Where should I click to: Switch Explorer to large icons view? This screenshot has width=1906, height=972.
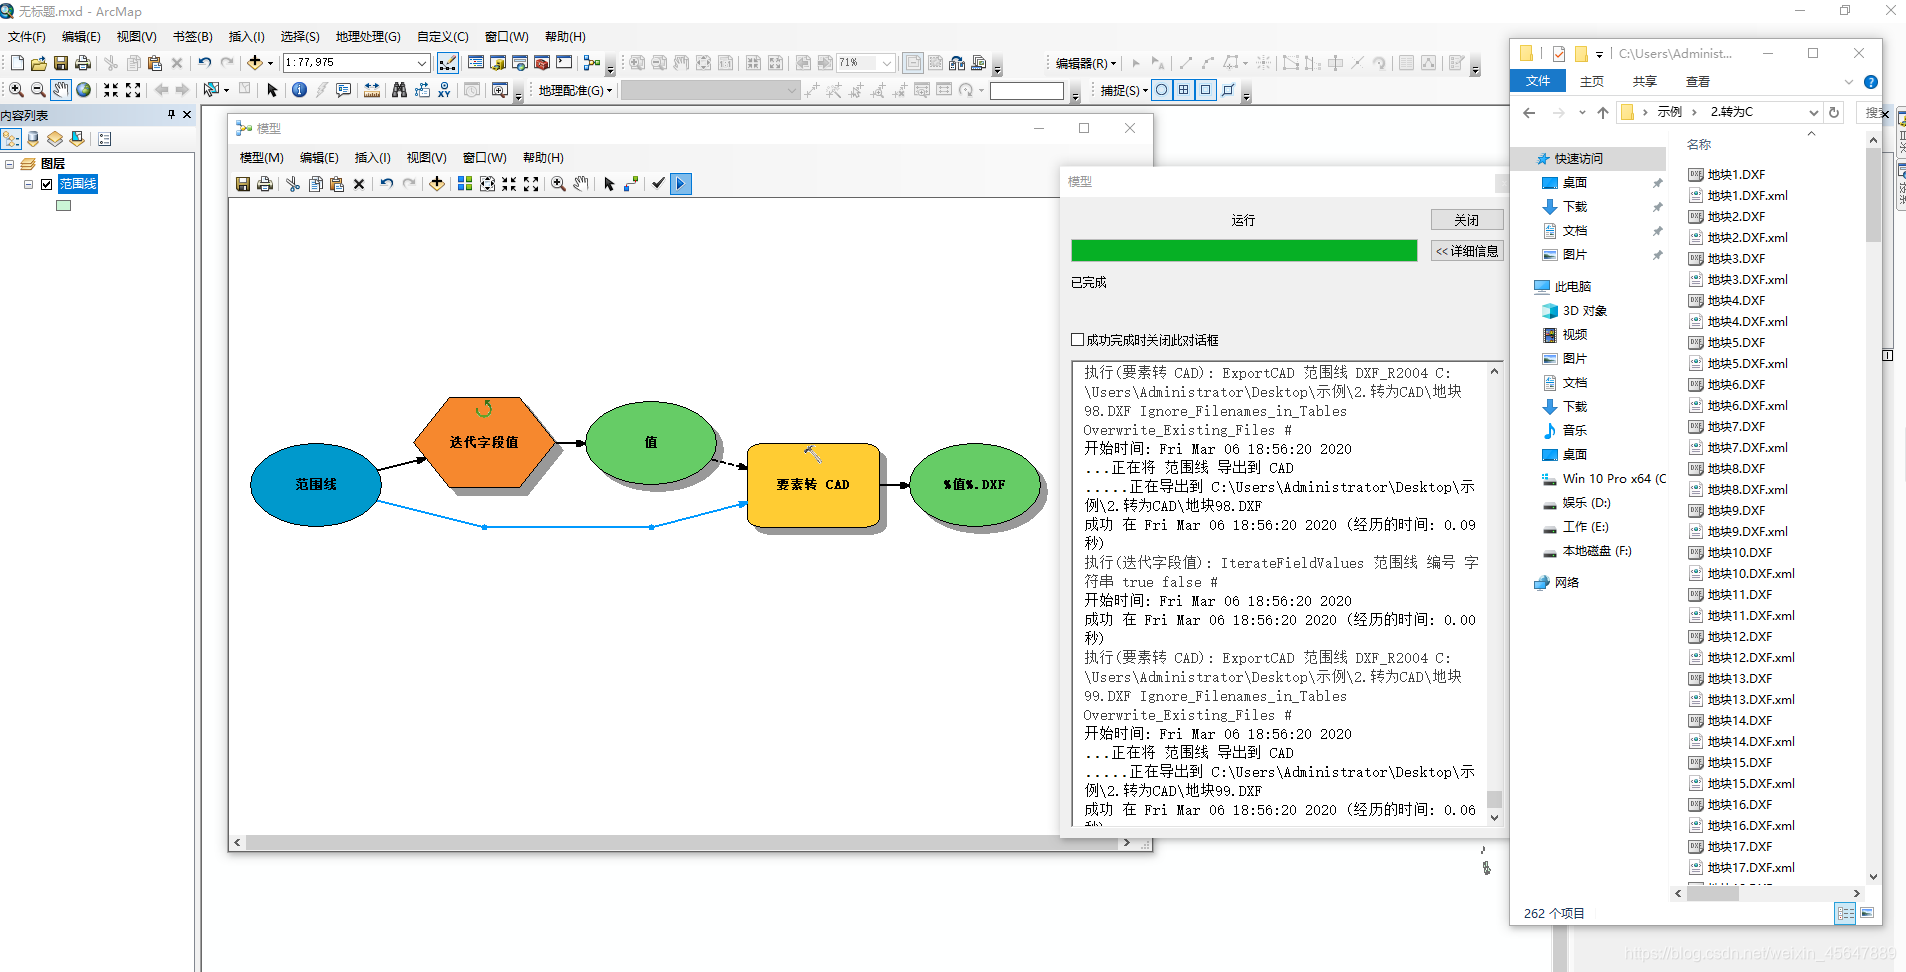(x=1867, y=913)
